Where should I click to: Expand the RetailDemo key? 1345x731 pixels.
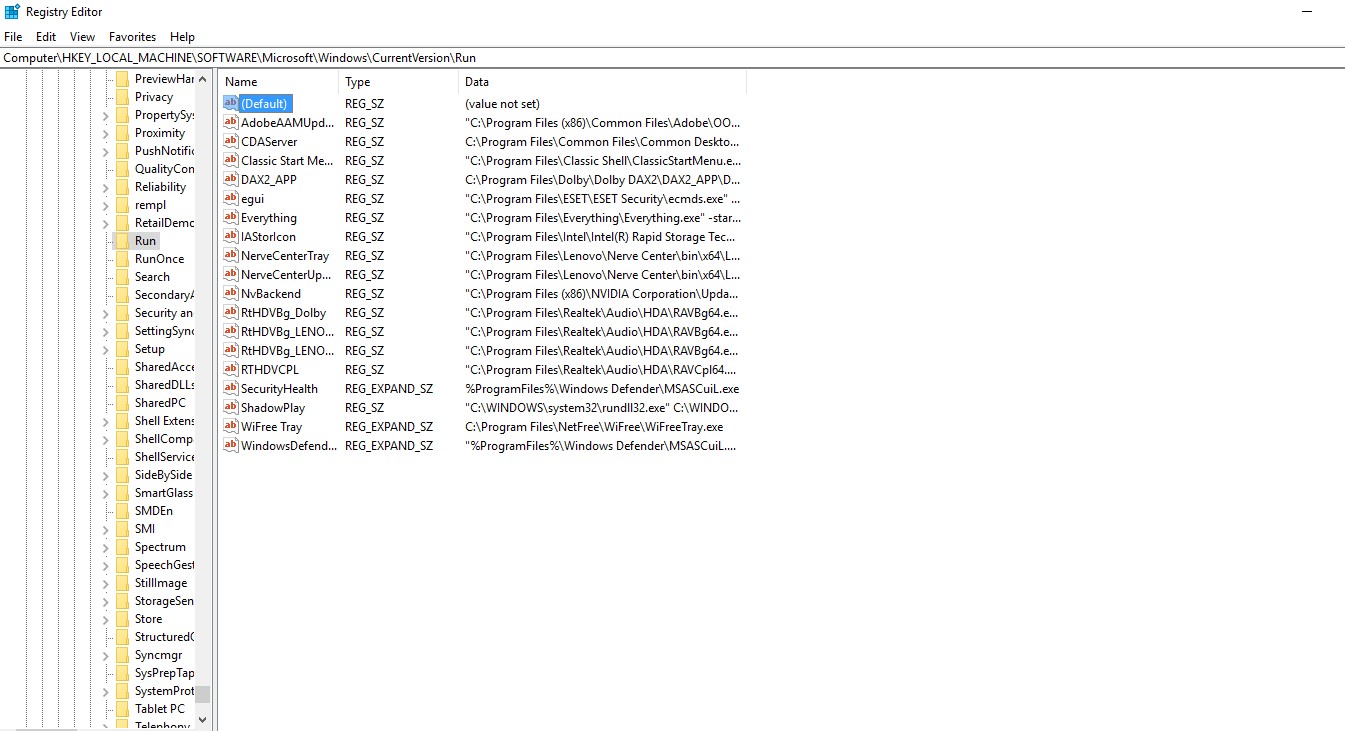tap(106, 223)
